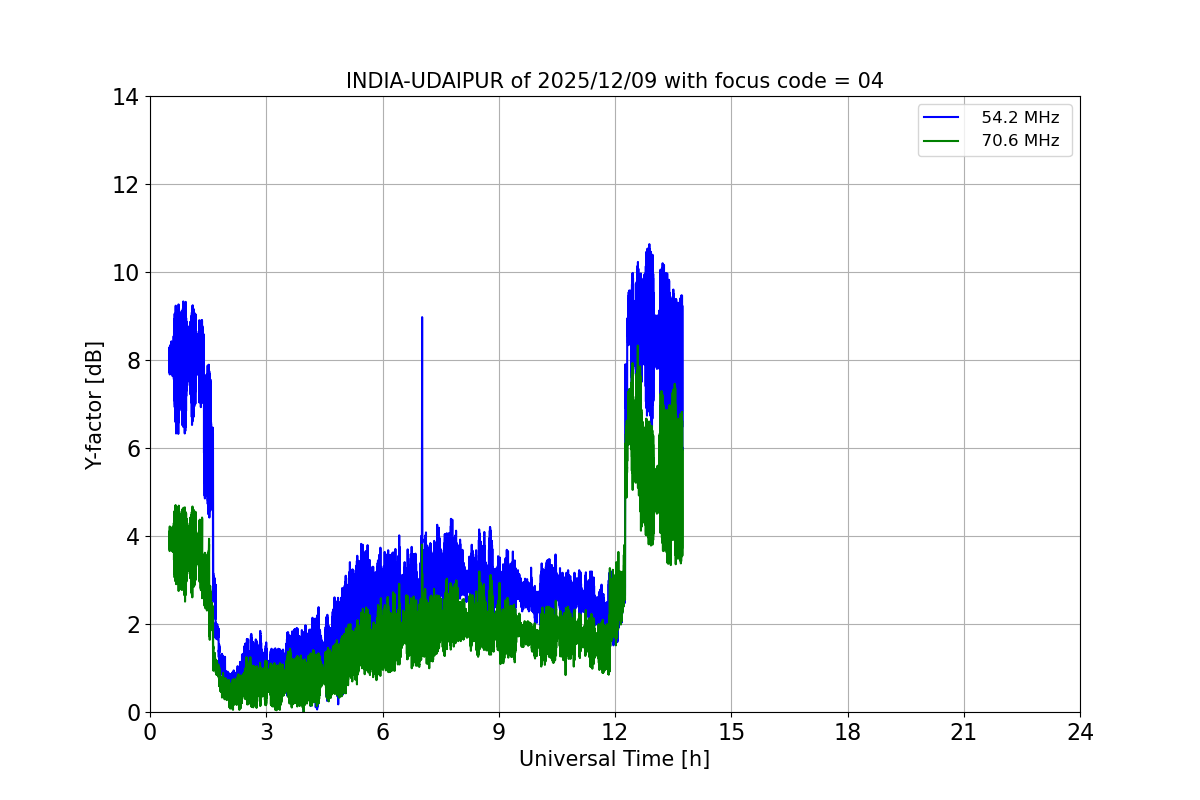Select the 54.2 MHz legend label
Viewport: 1200px width, 800px height.
point(1020,118)
